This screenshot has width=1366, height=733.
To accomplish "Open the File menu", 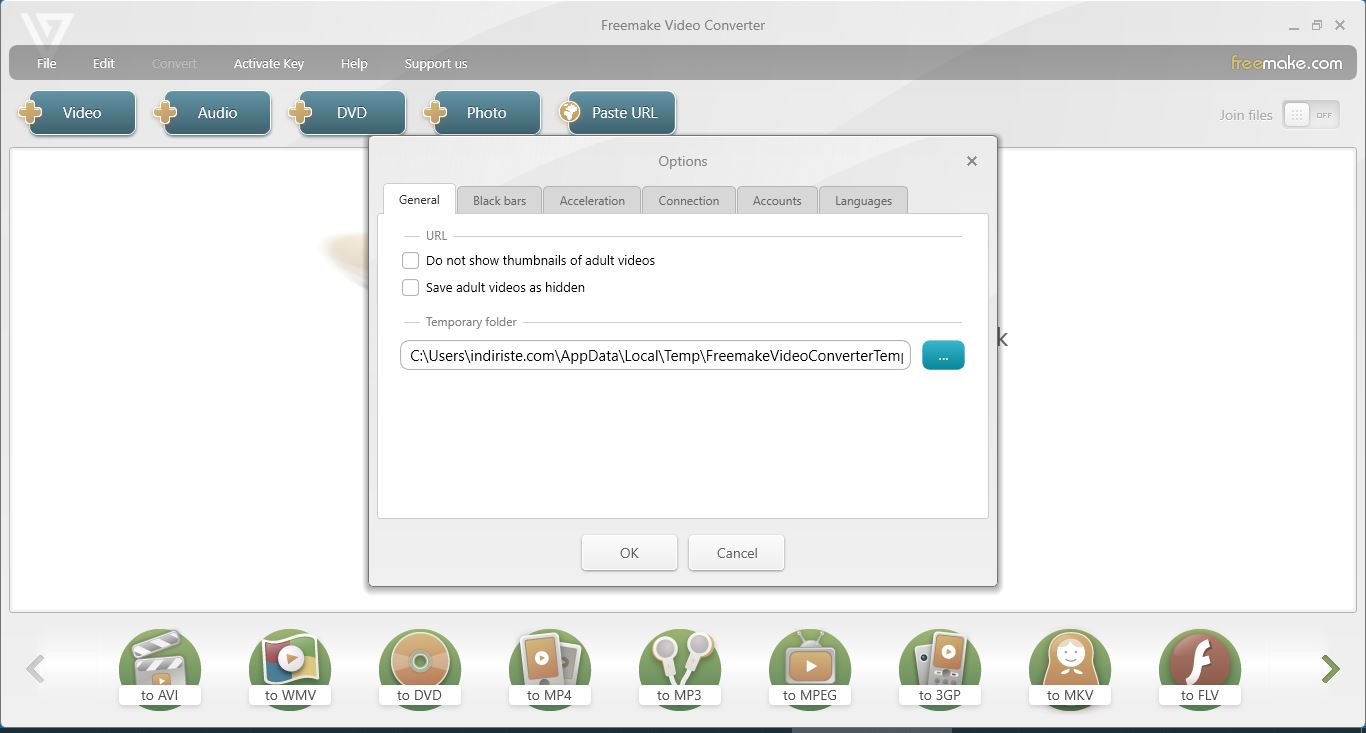I will (x=47, y=64).
